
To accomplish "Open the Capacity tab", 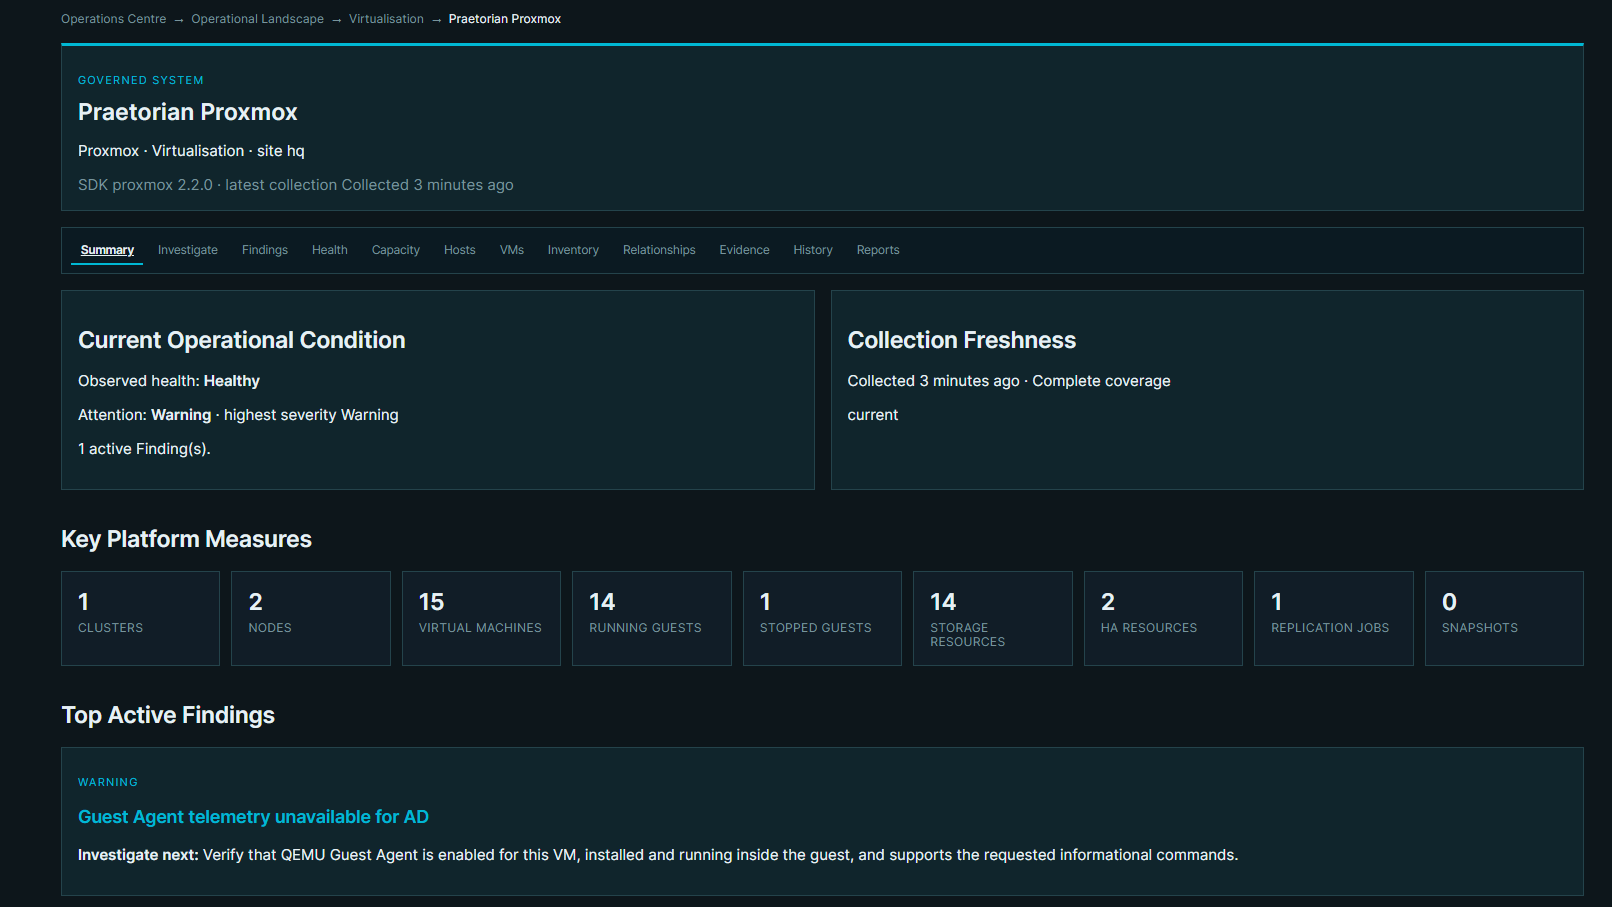I will click(396, 250).
